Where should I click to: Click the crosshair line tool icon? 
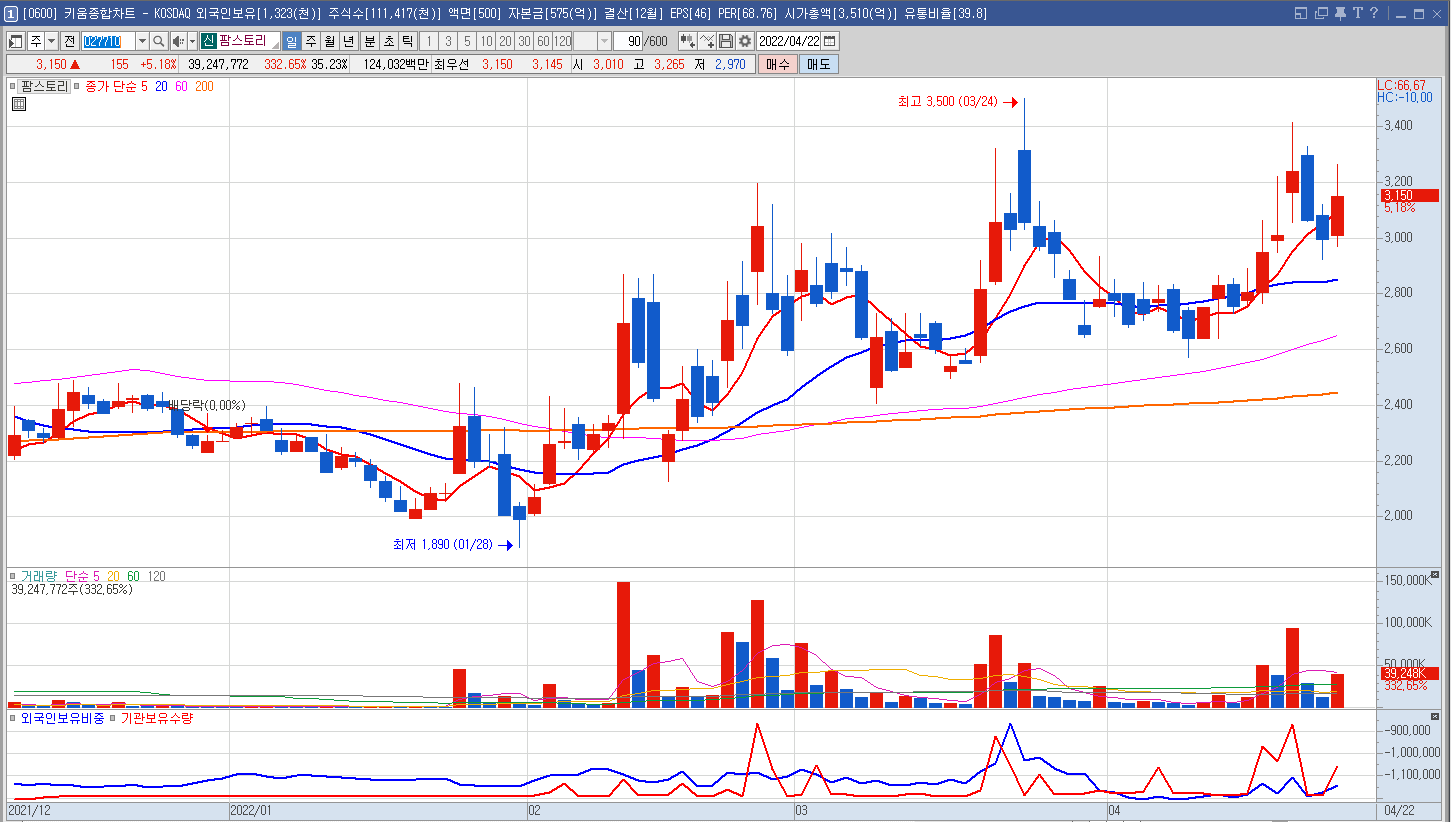pyautogui.click(x=708, y=41)
